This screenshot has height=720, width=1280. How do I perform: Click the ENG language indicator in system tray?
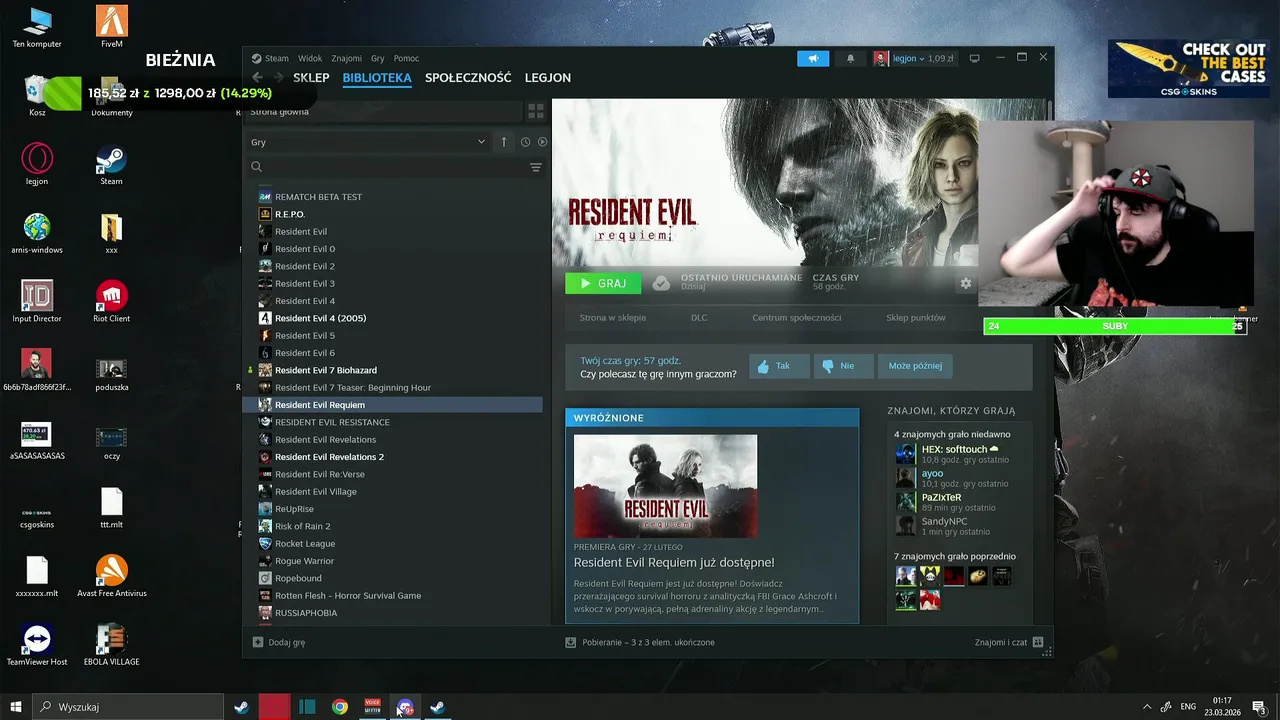point(1188,707)
